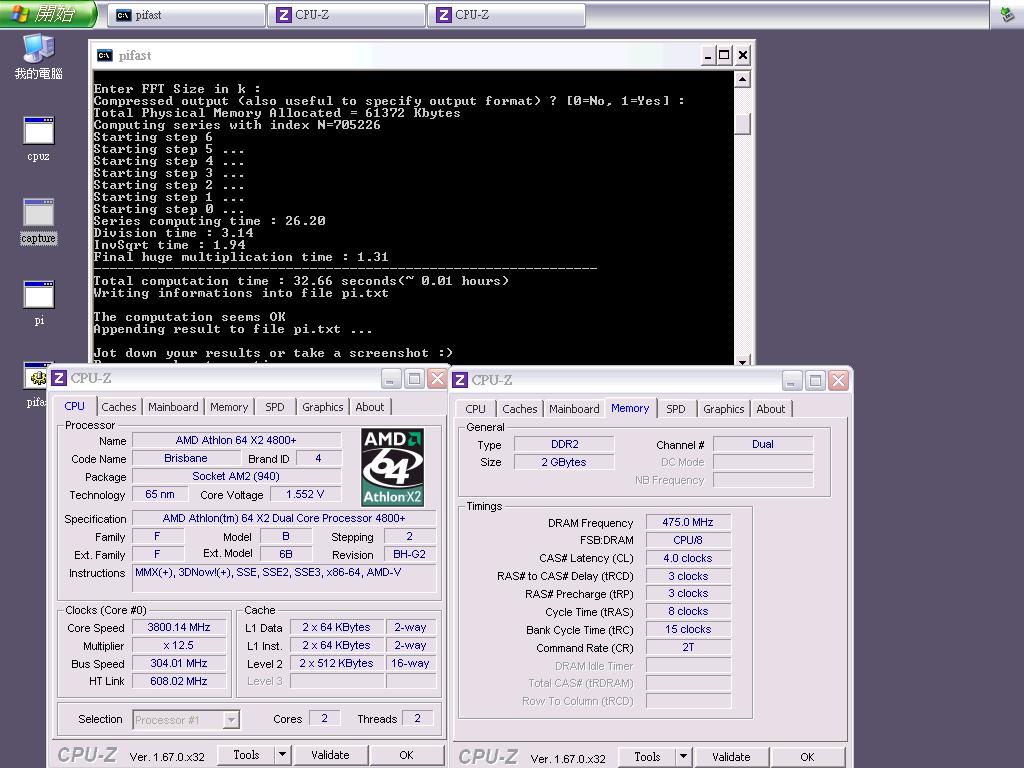This screenshot has height=768, width=1024.
Task: Open Graphics tab in right CPU-Z window
Action: (x=724, y=409)
